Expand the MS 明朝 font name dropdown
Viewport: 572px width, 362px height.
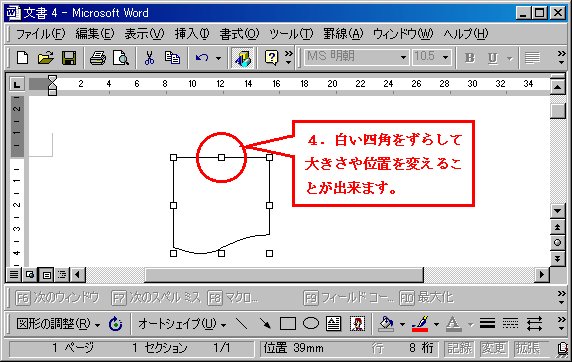coord(403,58)
